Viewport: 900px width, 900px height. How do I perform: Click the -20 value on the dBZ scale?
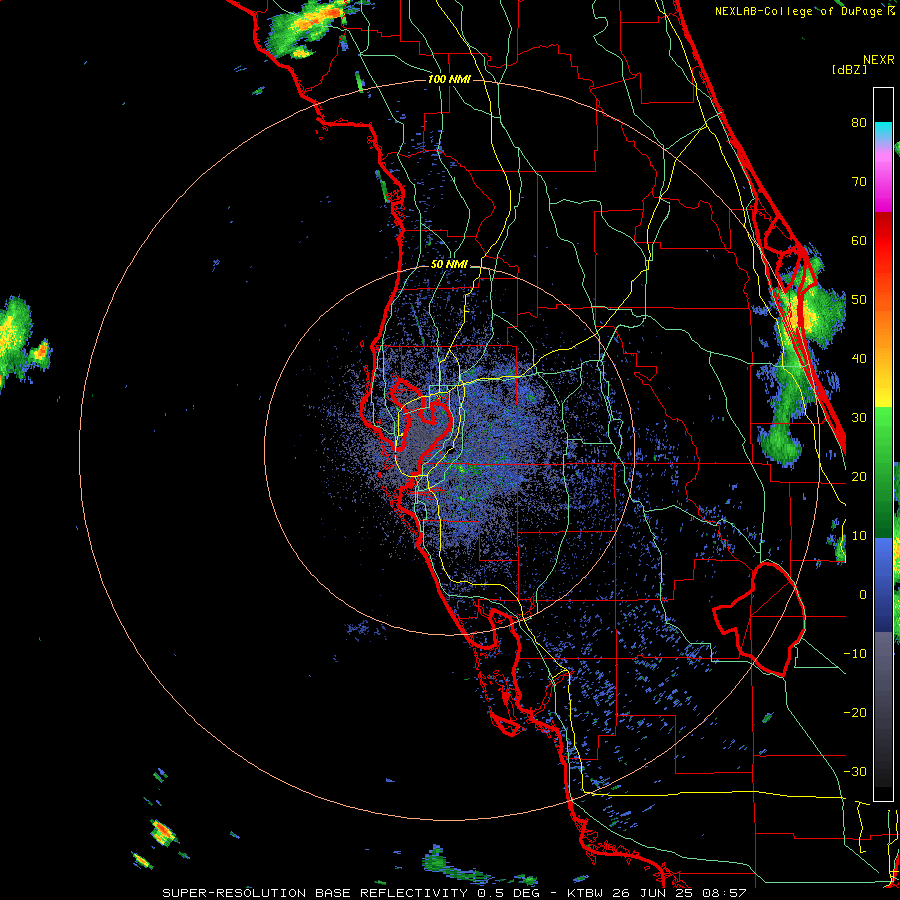[855, 712]
